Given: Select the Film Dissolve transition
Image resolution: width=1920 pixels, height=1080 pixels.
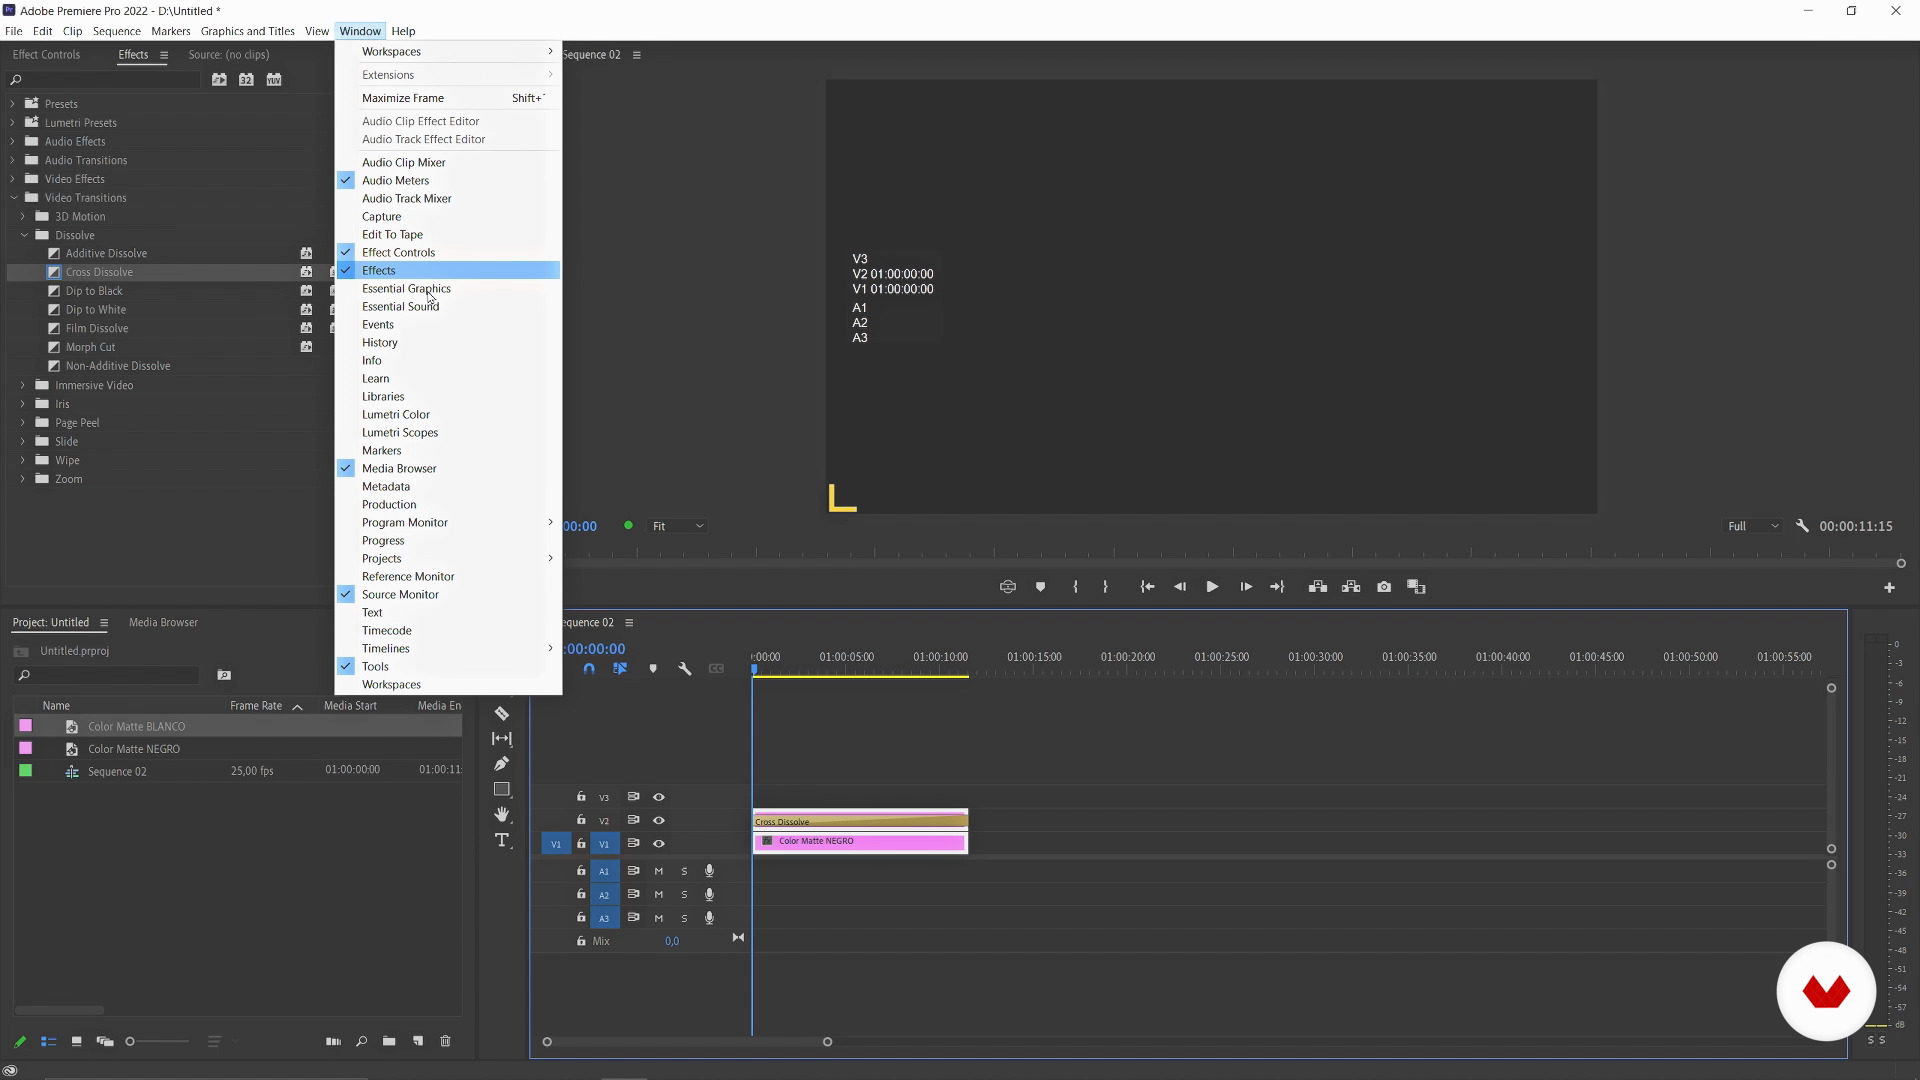Looking at the screenshot, I should (97, 328).
